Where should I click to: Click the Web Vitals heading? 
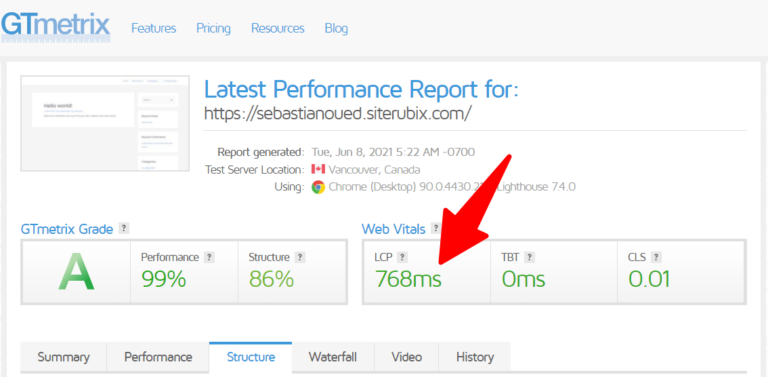tap(393, 229)
